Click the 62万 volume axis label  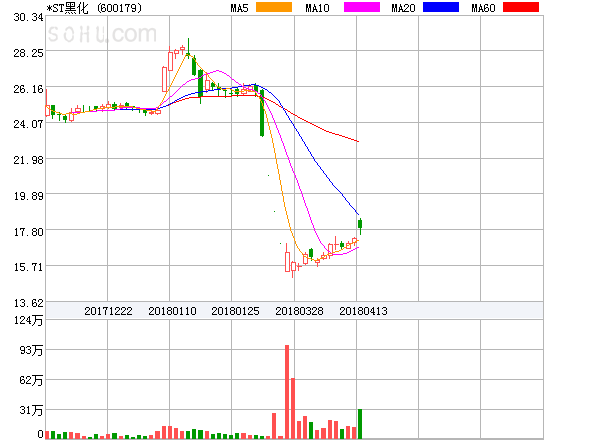(x=31, y=380)
